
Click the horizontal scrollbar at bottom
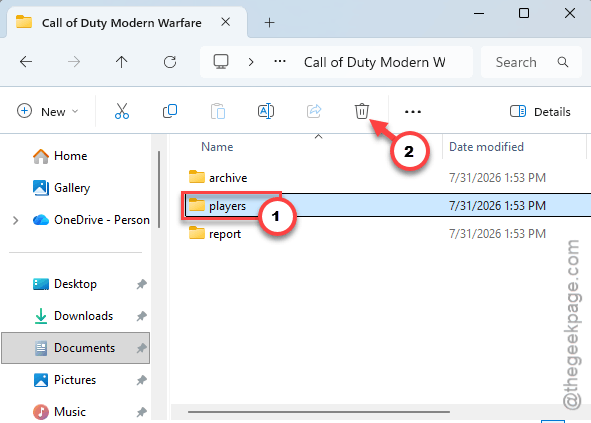pyautogui.click(x=319, y=412)
